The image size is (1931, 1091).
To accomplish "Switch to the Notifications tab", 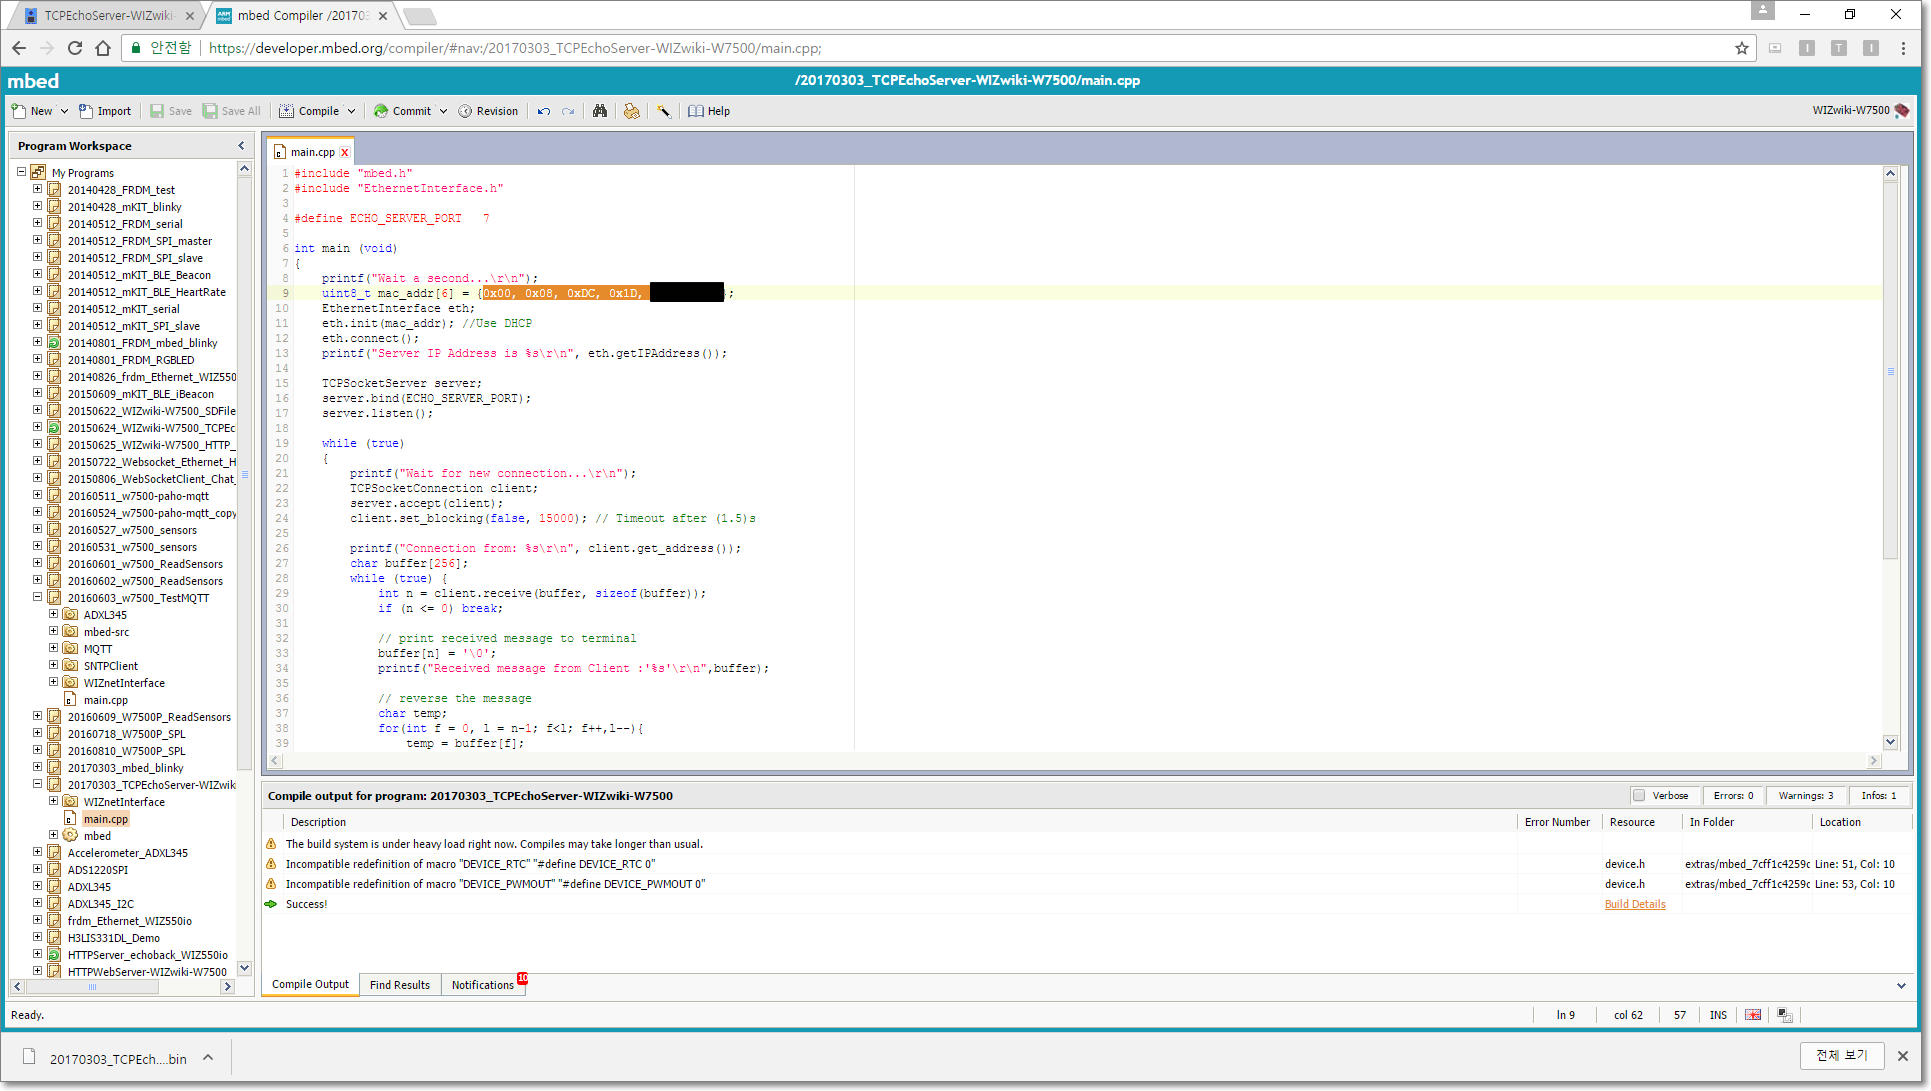I will tap(483, 985).
